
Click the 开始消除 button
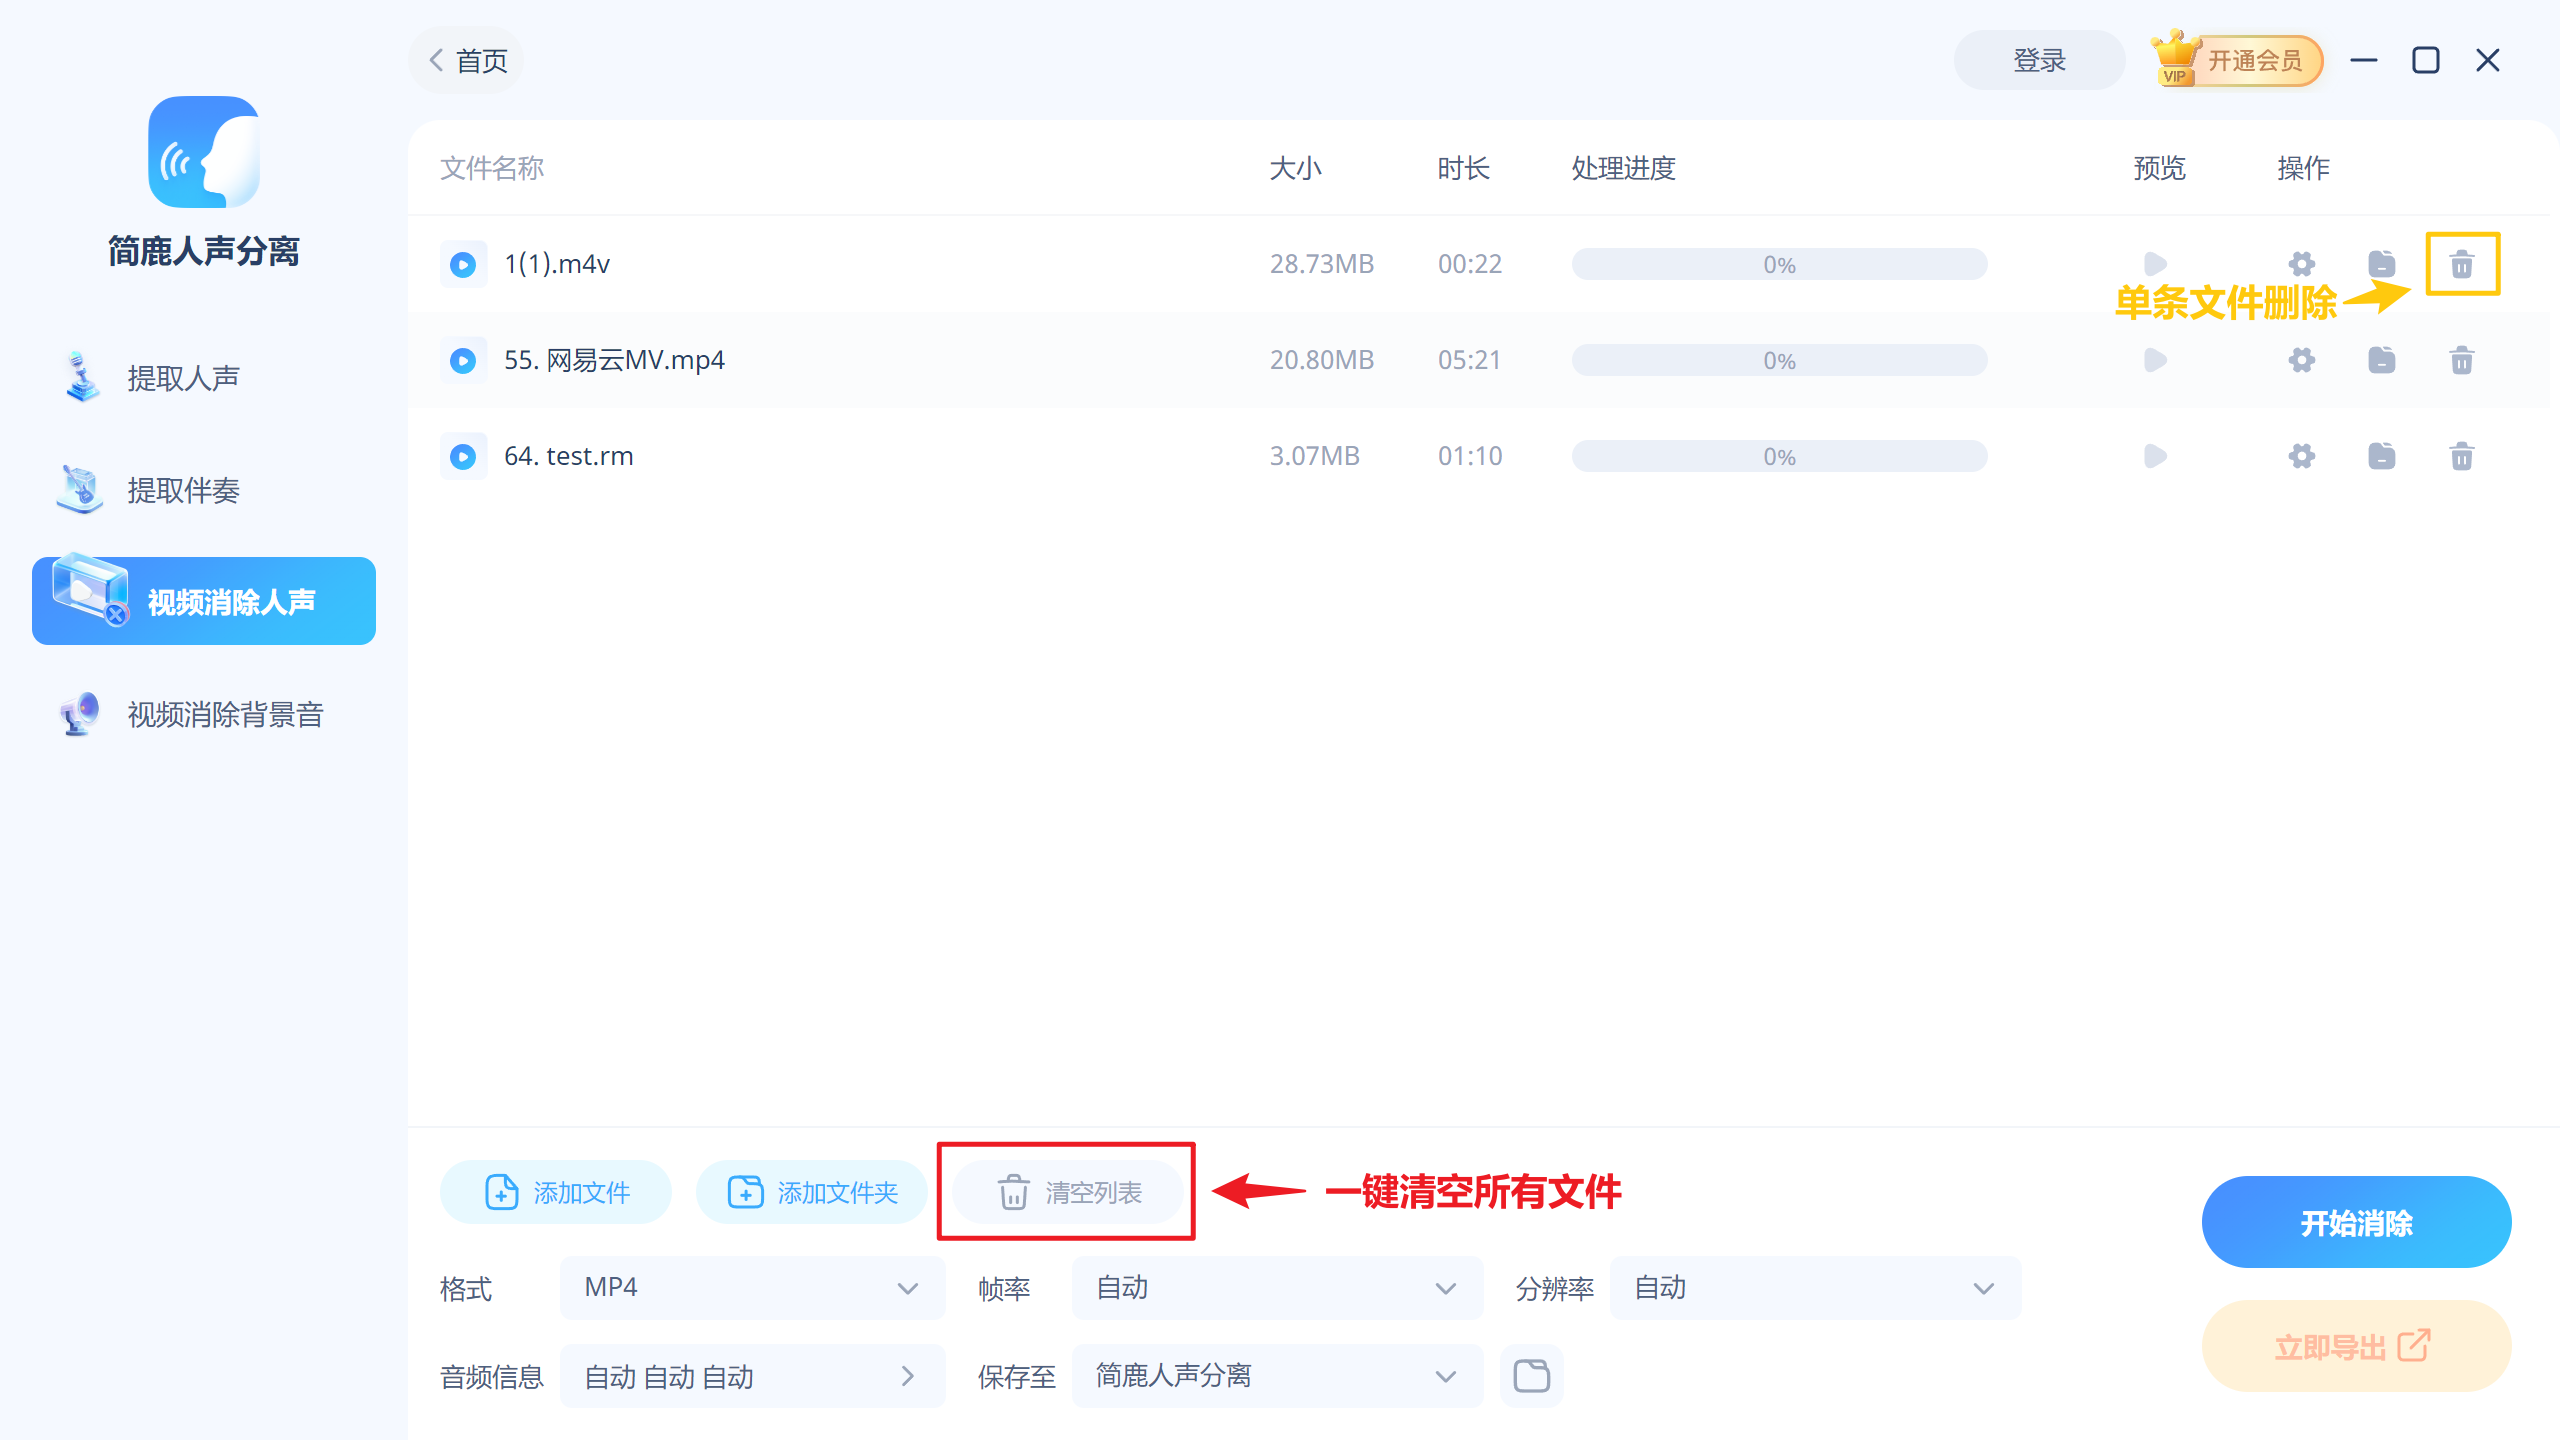coord(2356,1222)
